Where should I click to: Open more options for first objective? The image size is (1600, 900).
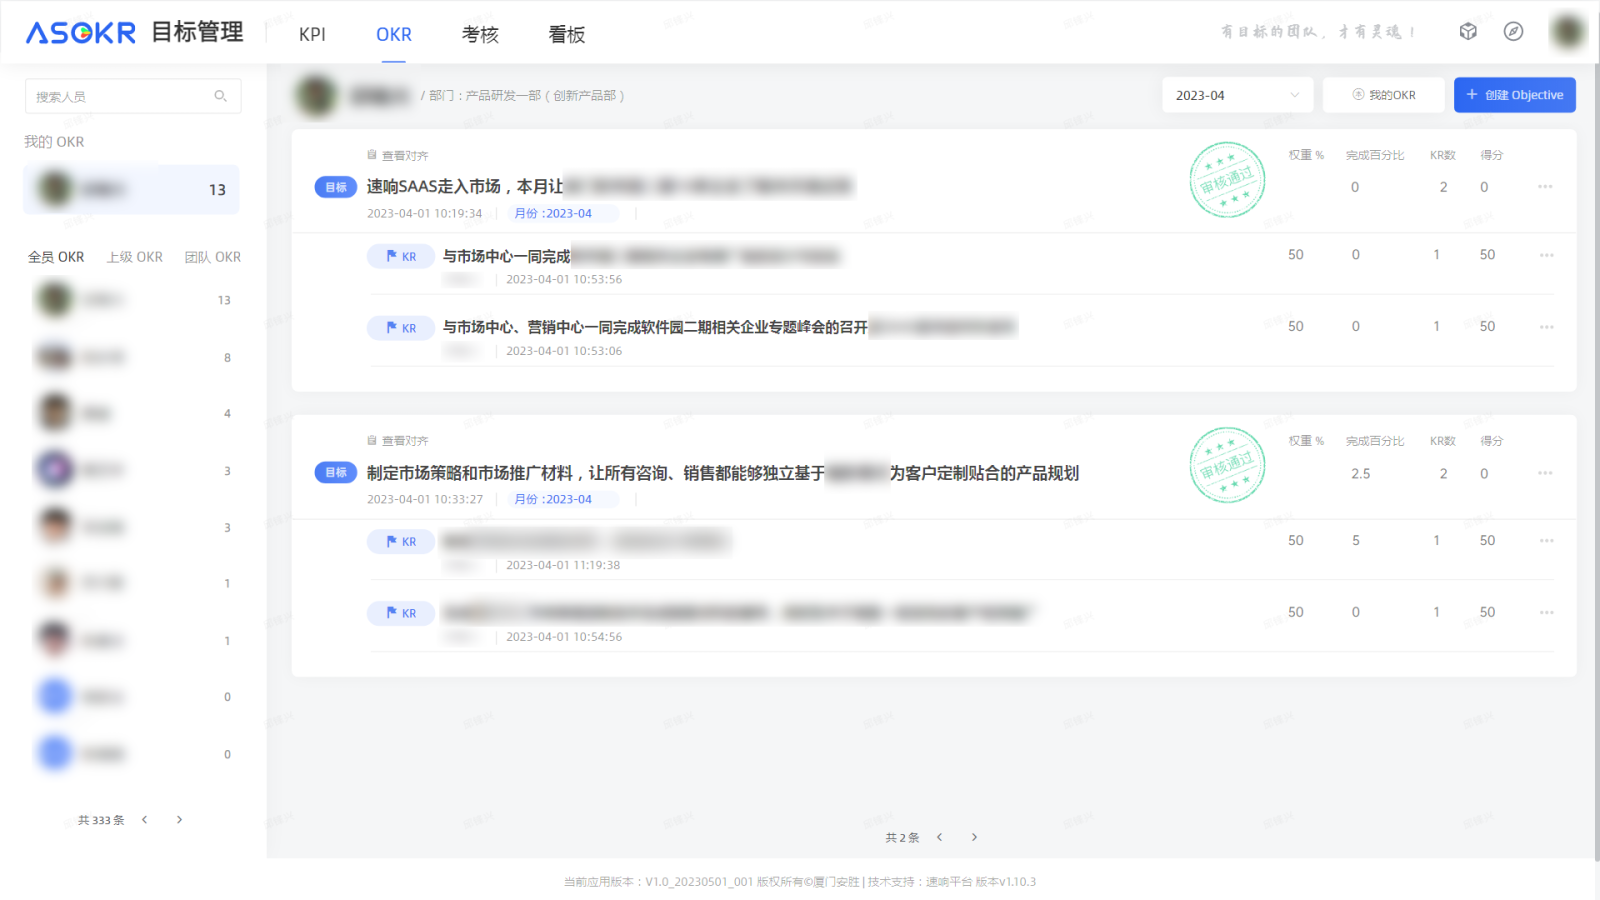tap(1545, 187)
